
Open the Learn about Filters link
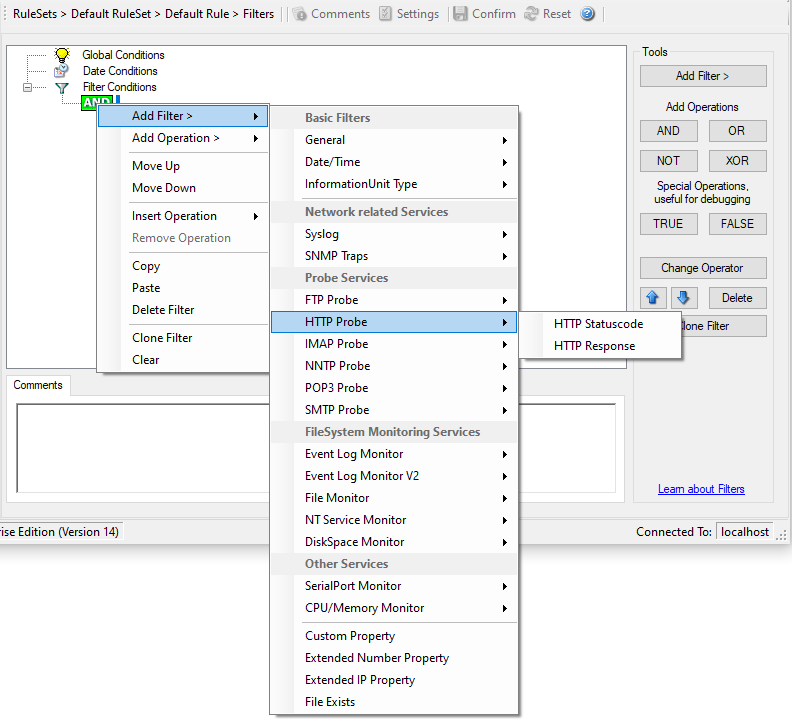pyautogui.click(x=701, y=489)
